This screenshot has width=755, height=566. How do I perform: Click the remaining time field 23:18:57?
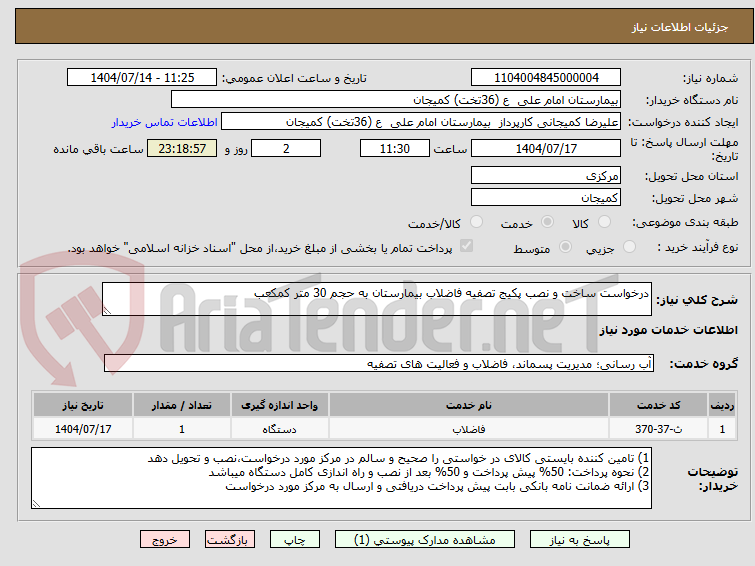tap(182, 148)
